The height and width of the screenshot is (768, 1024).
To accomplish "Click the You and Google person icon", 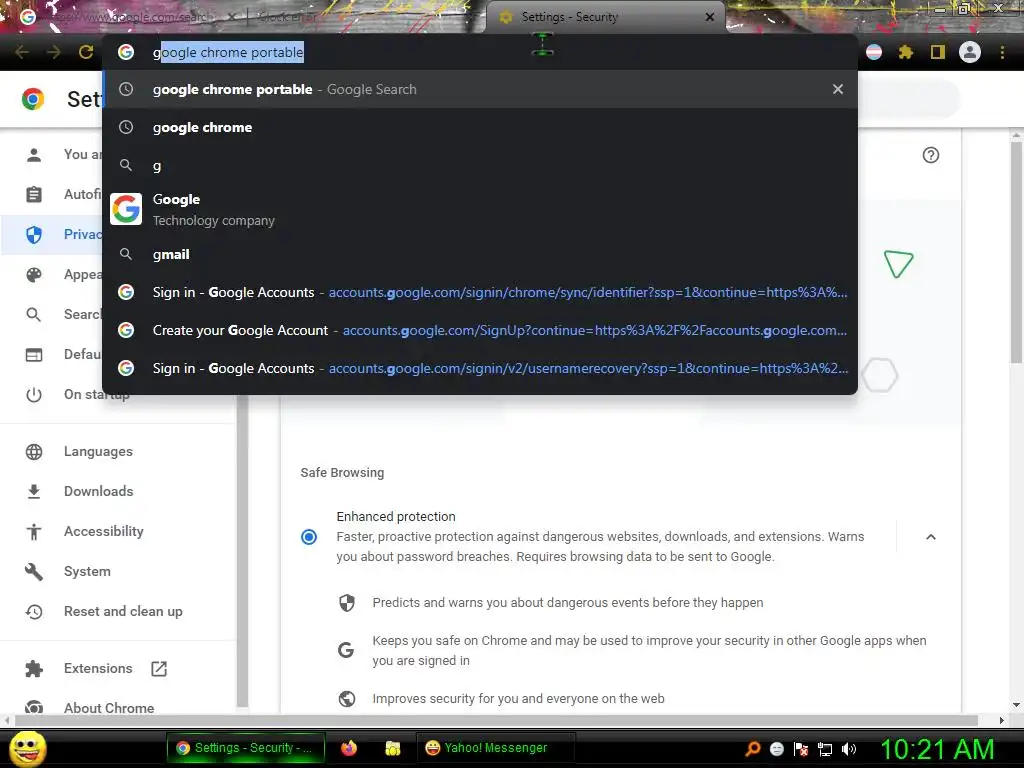I will 34,155.
